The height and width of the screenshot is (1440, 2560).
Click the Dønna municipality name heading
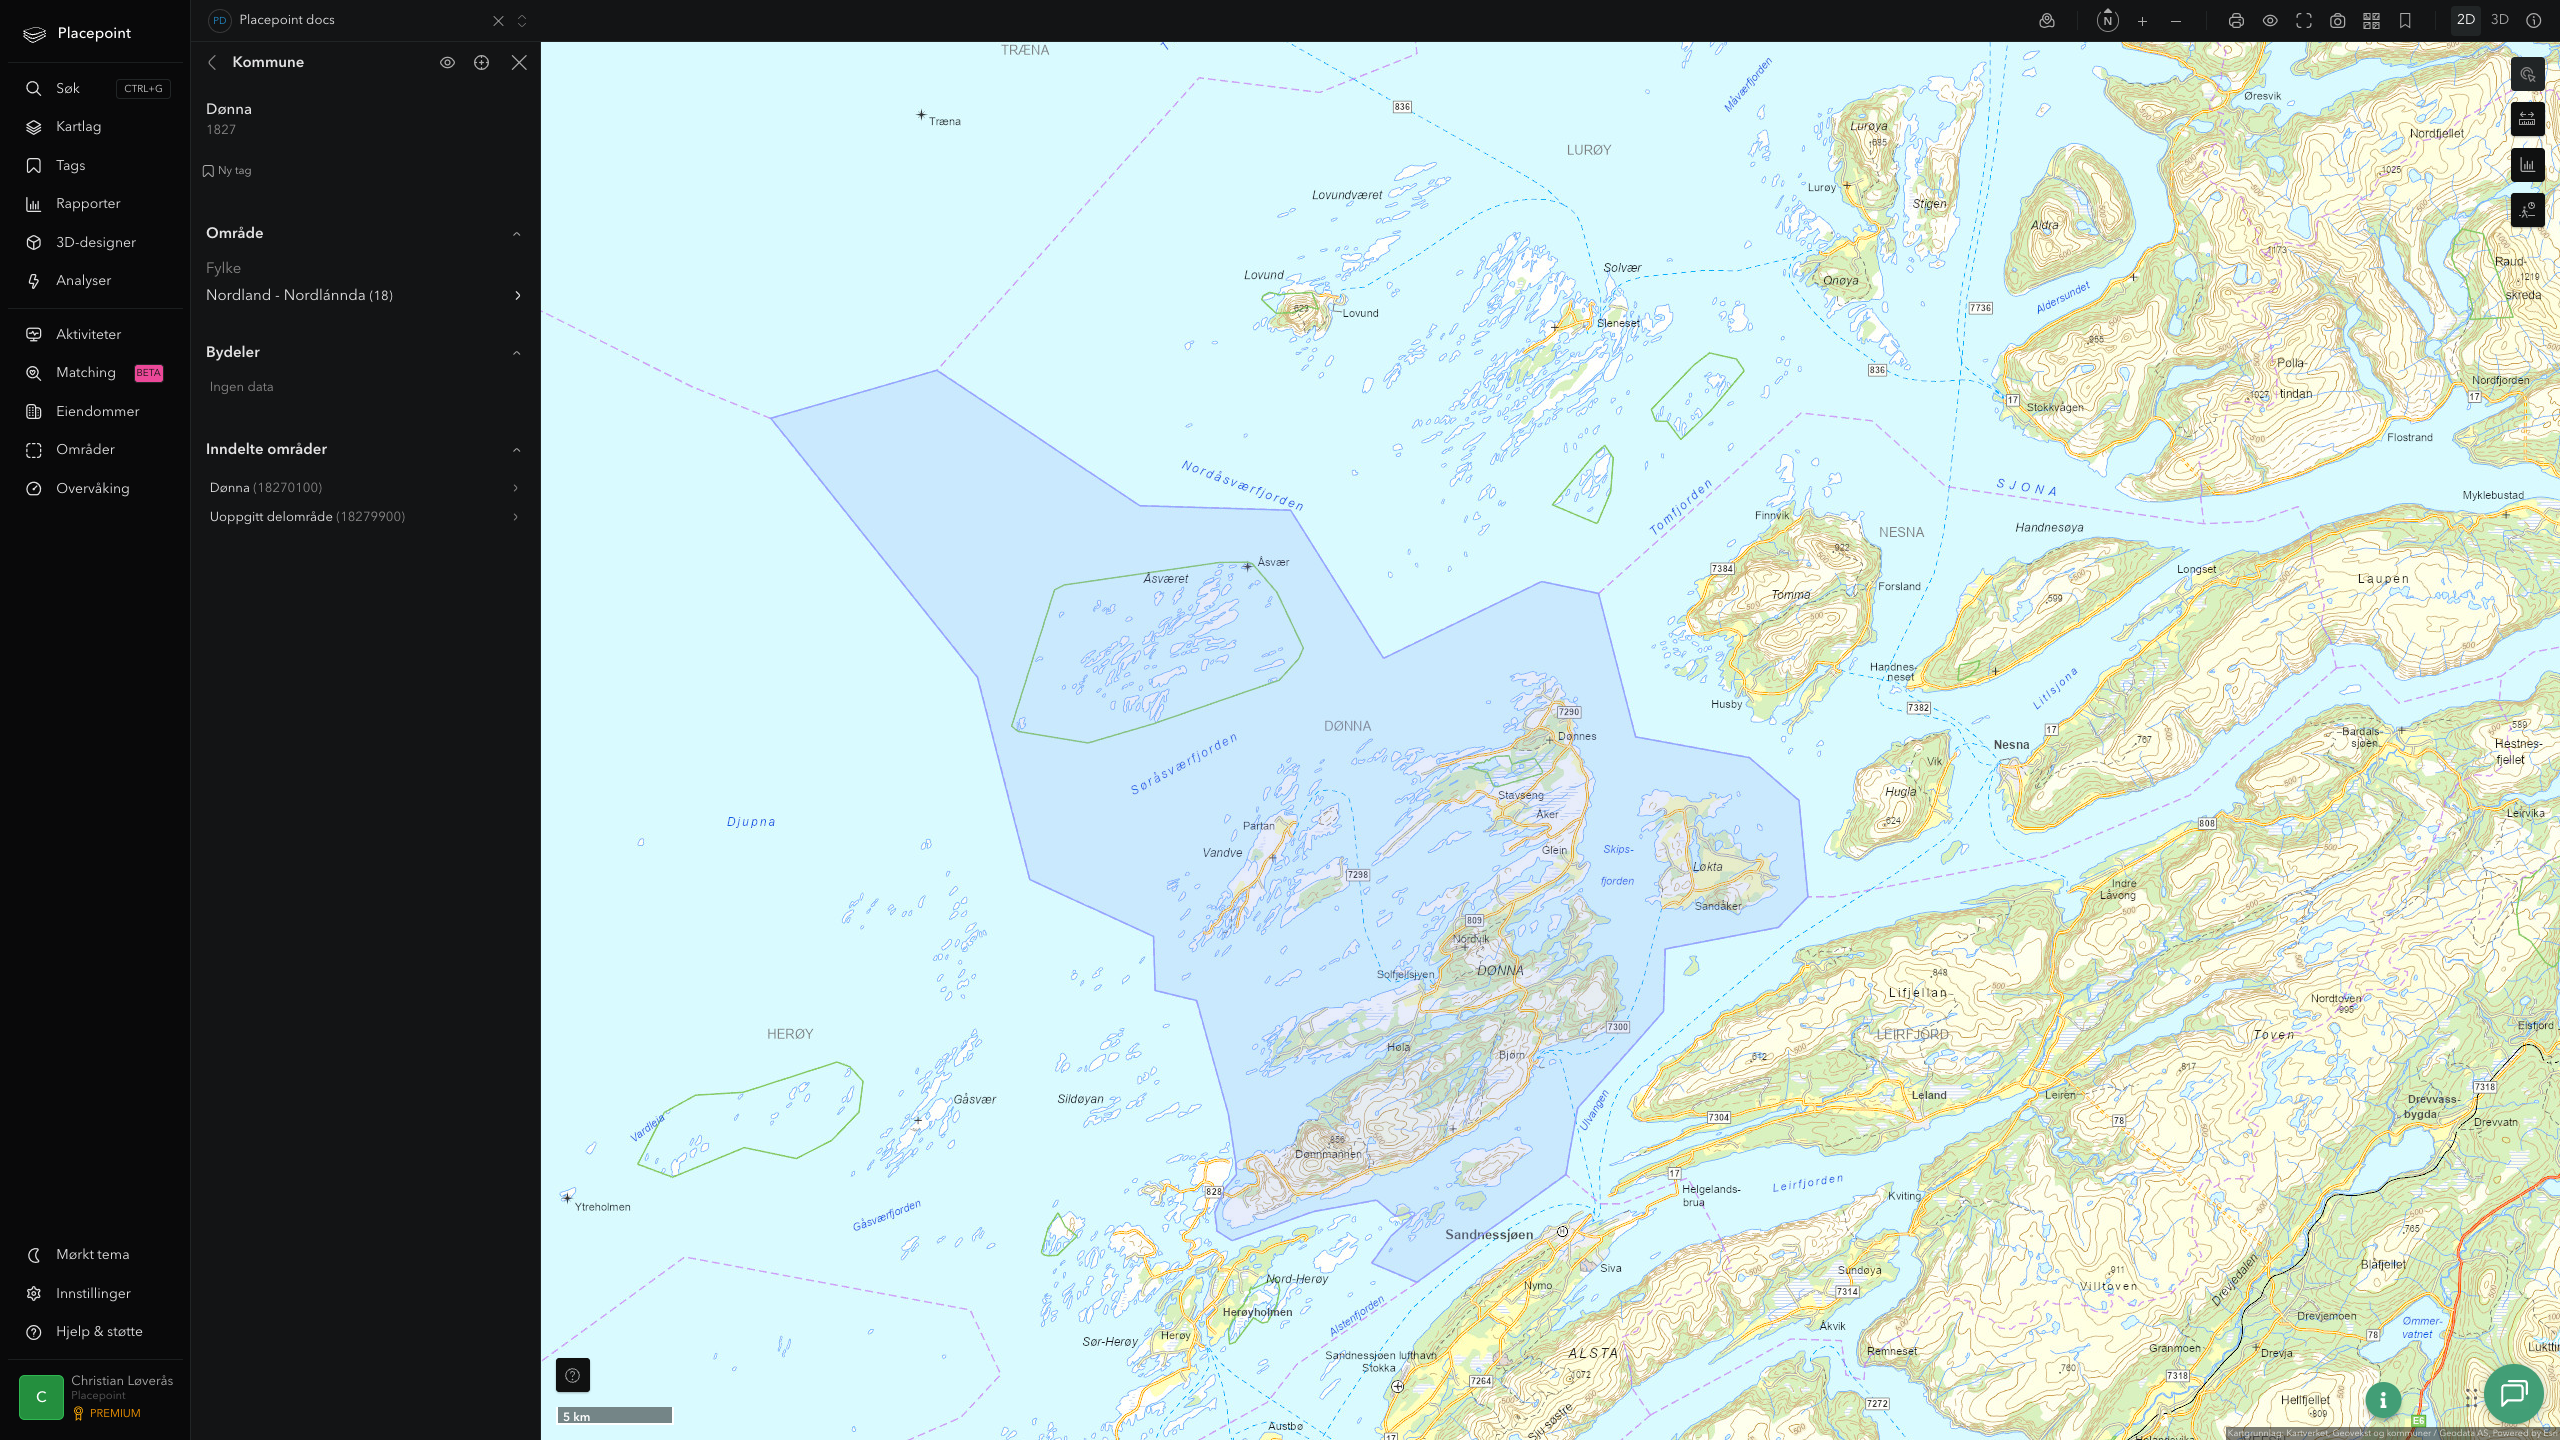[x=229, y=109]
